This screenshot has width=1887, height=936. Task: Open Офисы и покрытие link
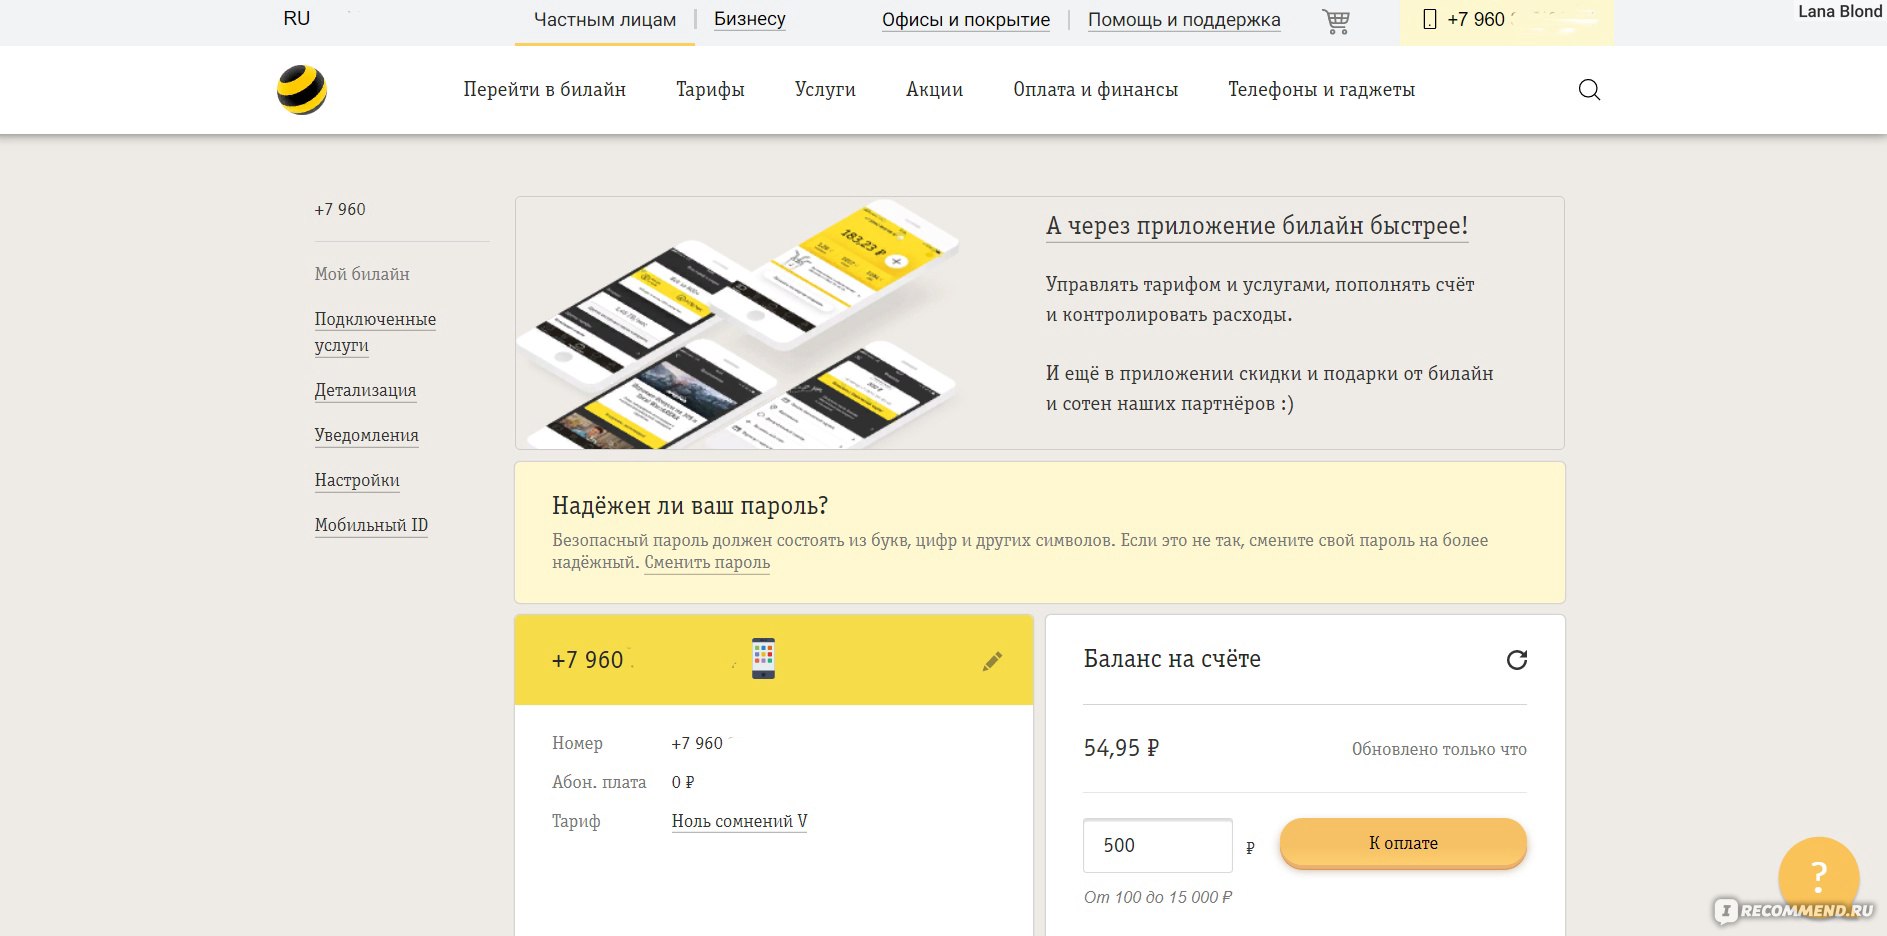[966, 20]
